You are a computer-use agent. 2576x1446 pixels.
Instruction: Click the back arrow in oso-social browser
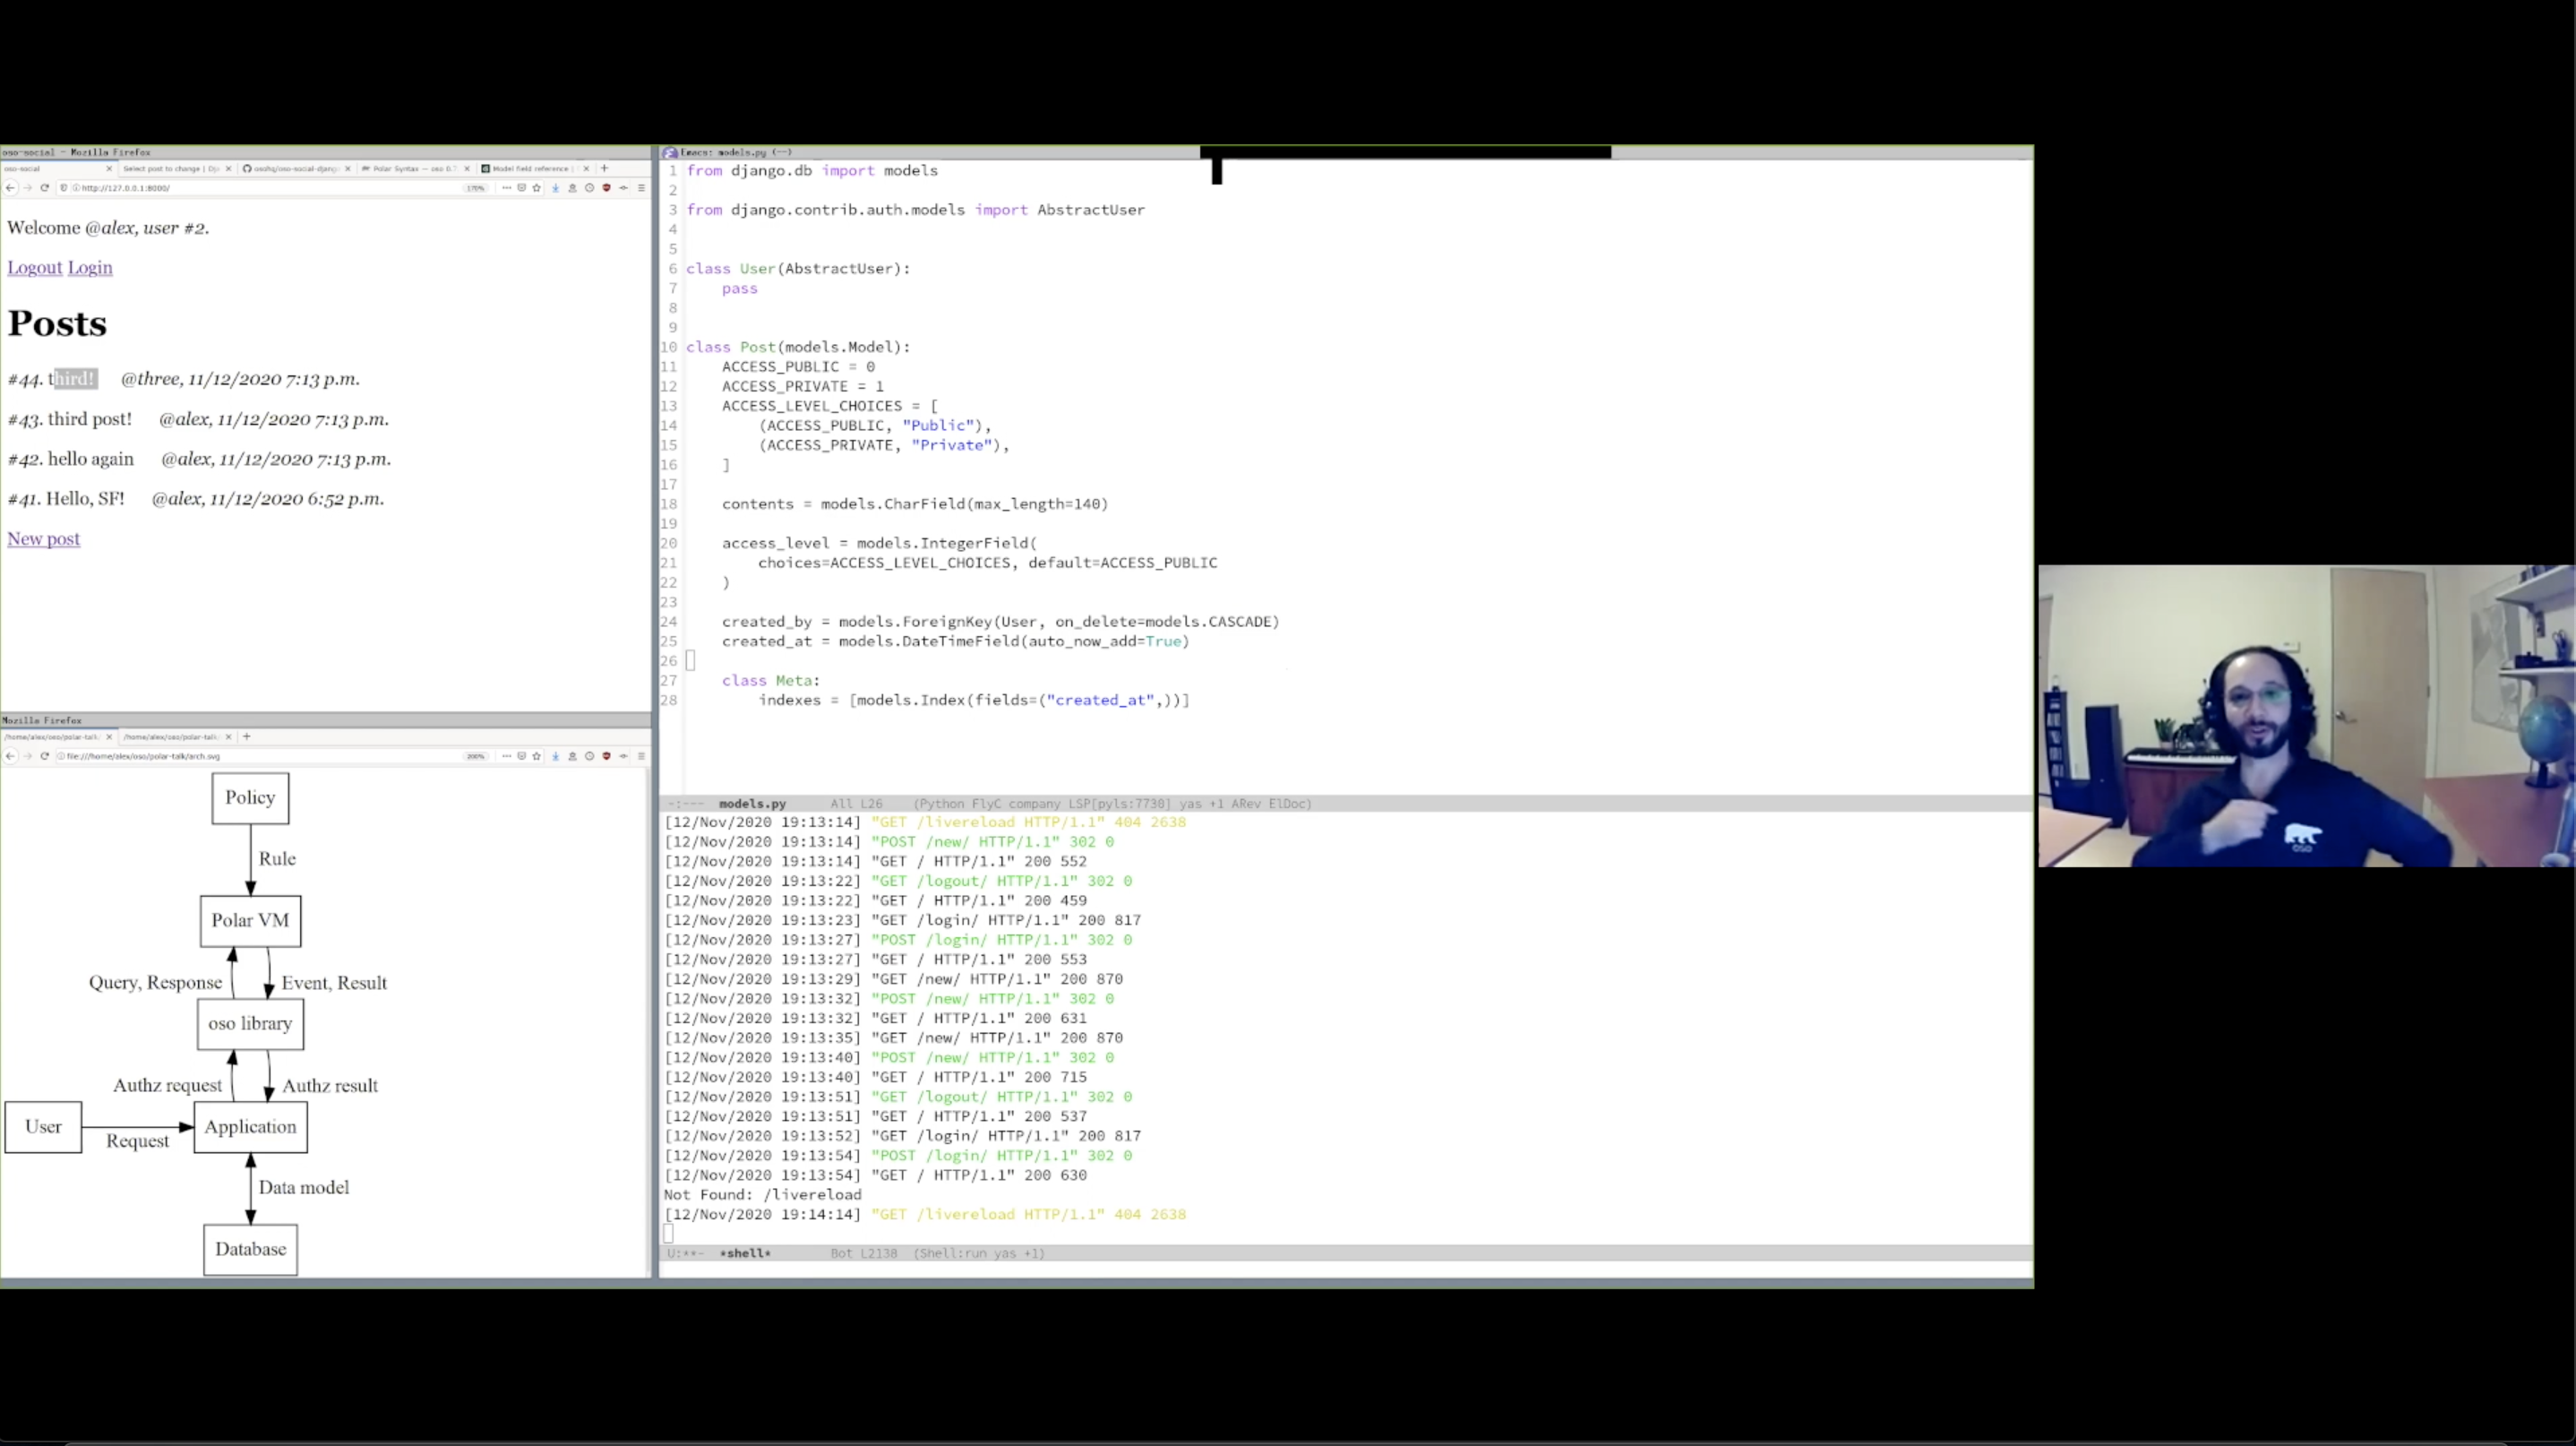[10, 188]
